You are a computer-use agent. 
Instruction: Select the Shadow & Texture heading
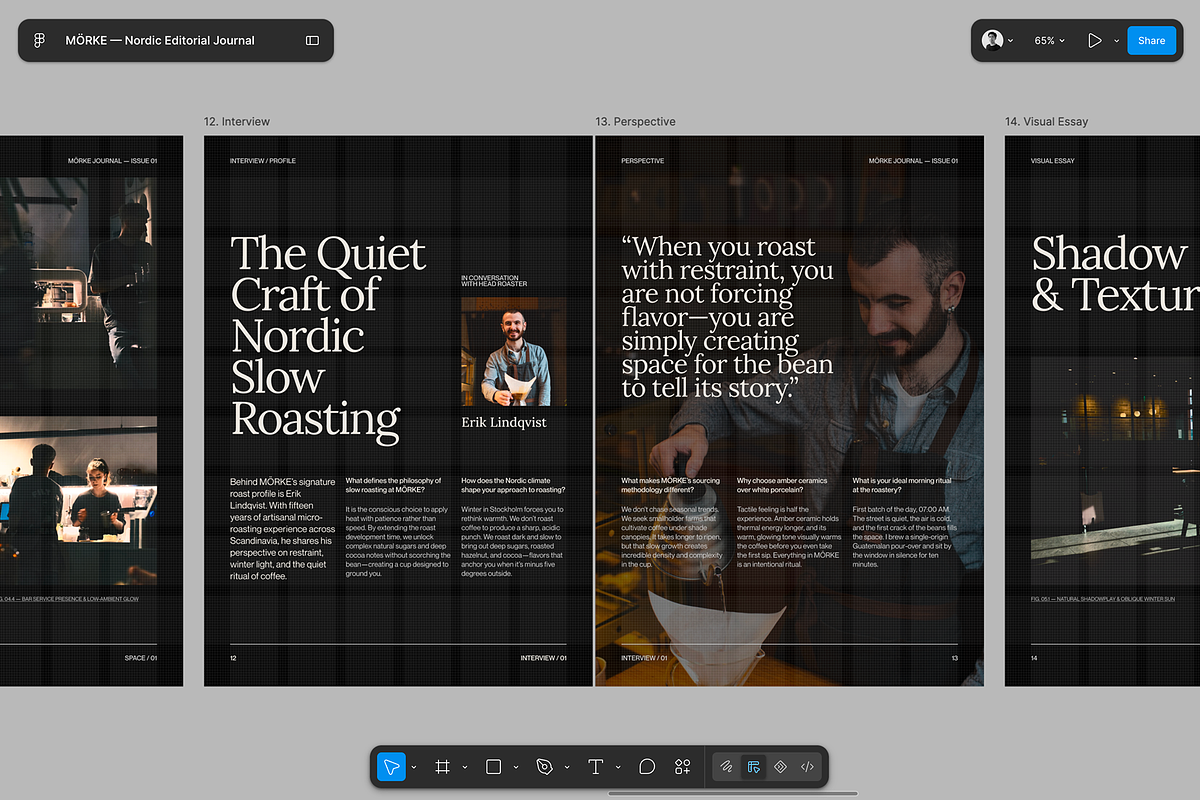(1115, 274)
